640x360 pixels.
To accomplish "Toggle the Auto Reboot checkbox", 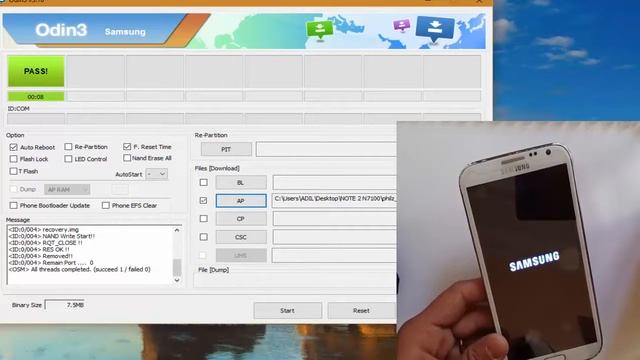I will (x=13, y=147).
